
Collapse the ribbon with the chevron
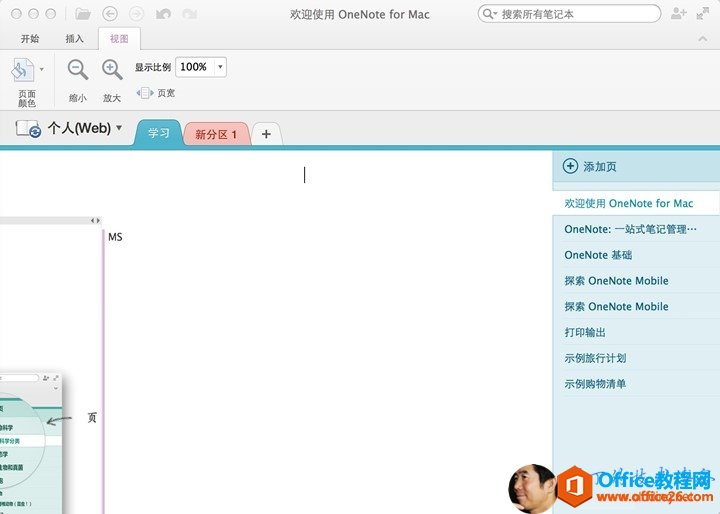click(x=702, y=38)
